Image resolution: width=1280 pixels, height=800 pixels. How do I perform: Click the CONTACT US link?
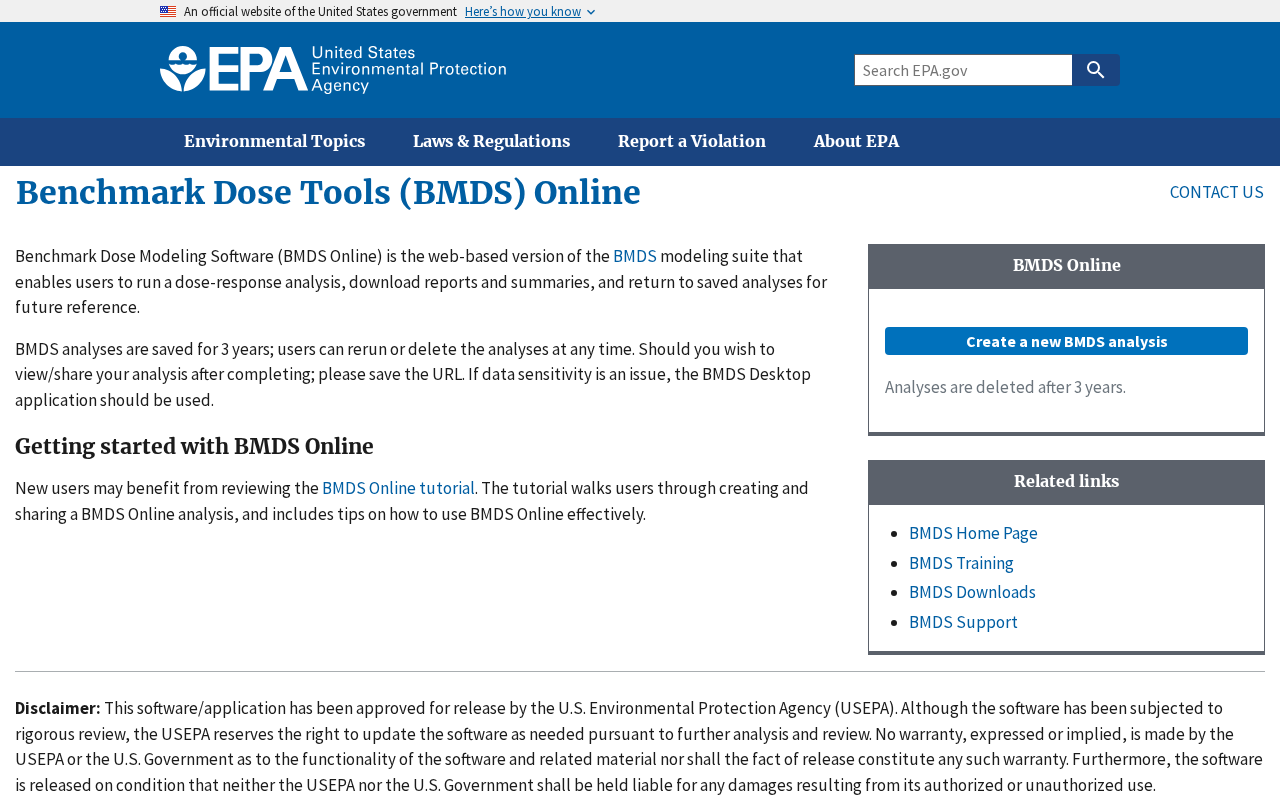pos(1217,192)
